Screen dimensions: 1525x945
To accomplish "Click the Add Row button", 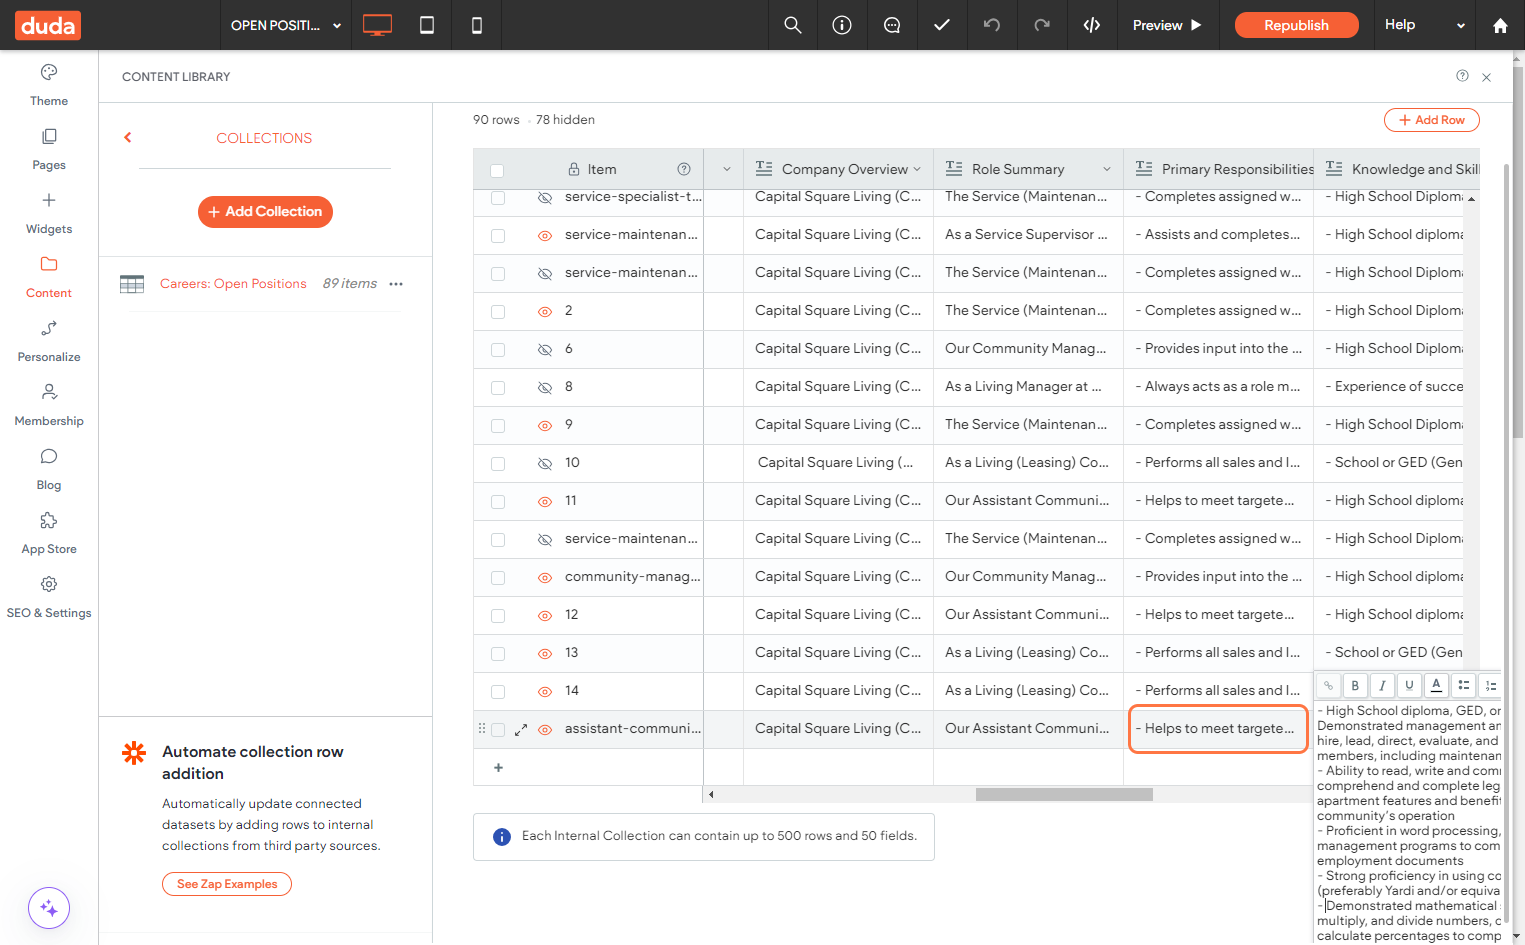I will tap(1431, 120).
